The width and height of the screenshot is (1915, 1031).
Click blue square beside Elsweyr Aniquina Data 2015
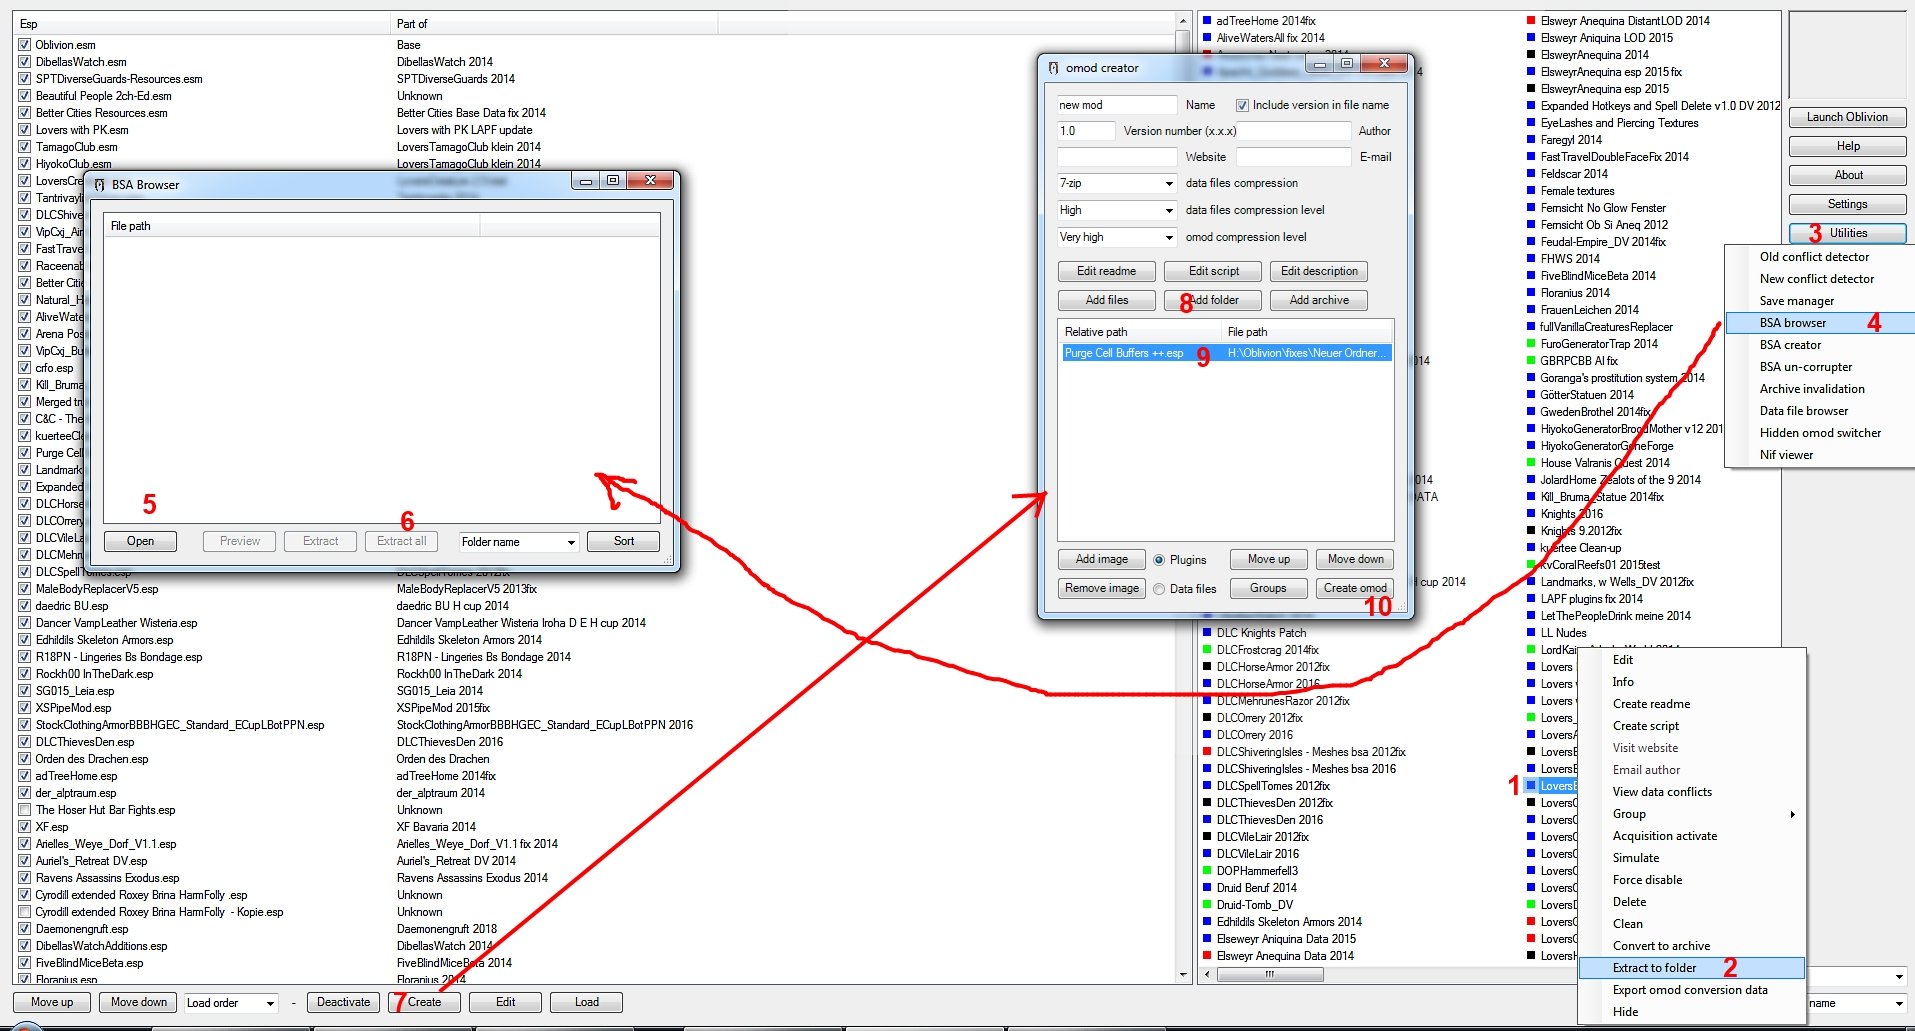point(1207,939)
